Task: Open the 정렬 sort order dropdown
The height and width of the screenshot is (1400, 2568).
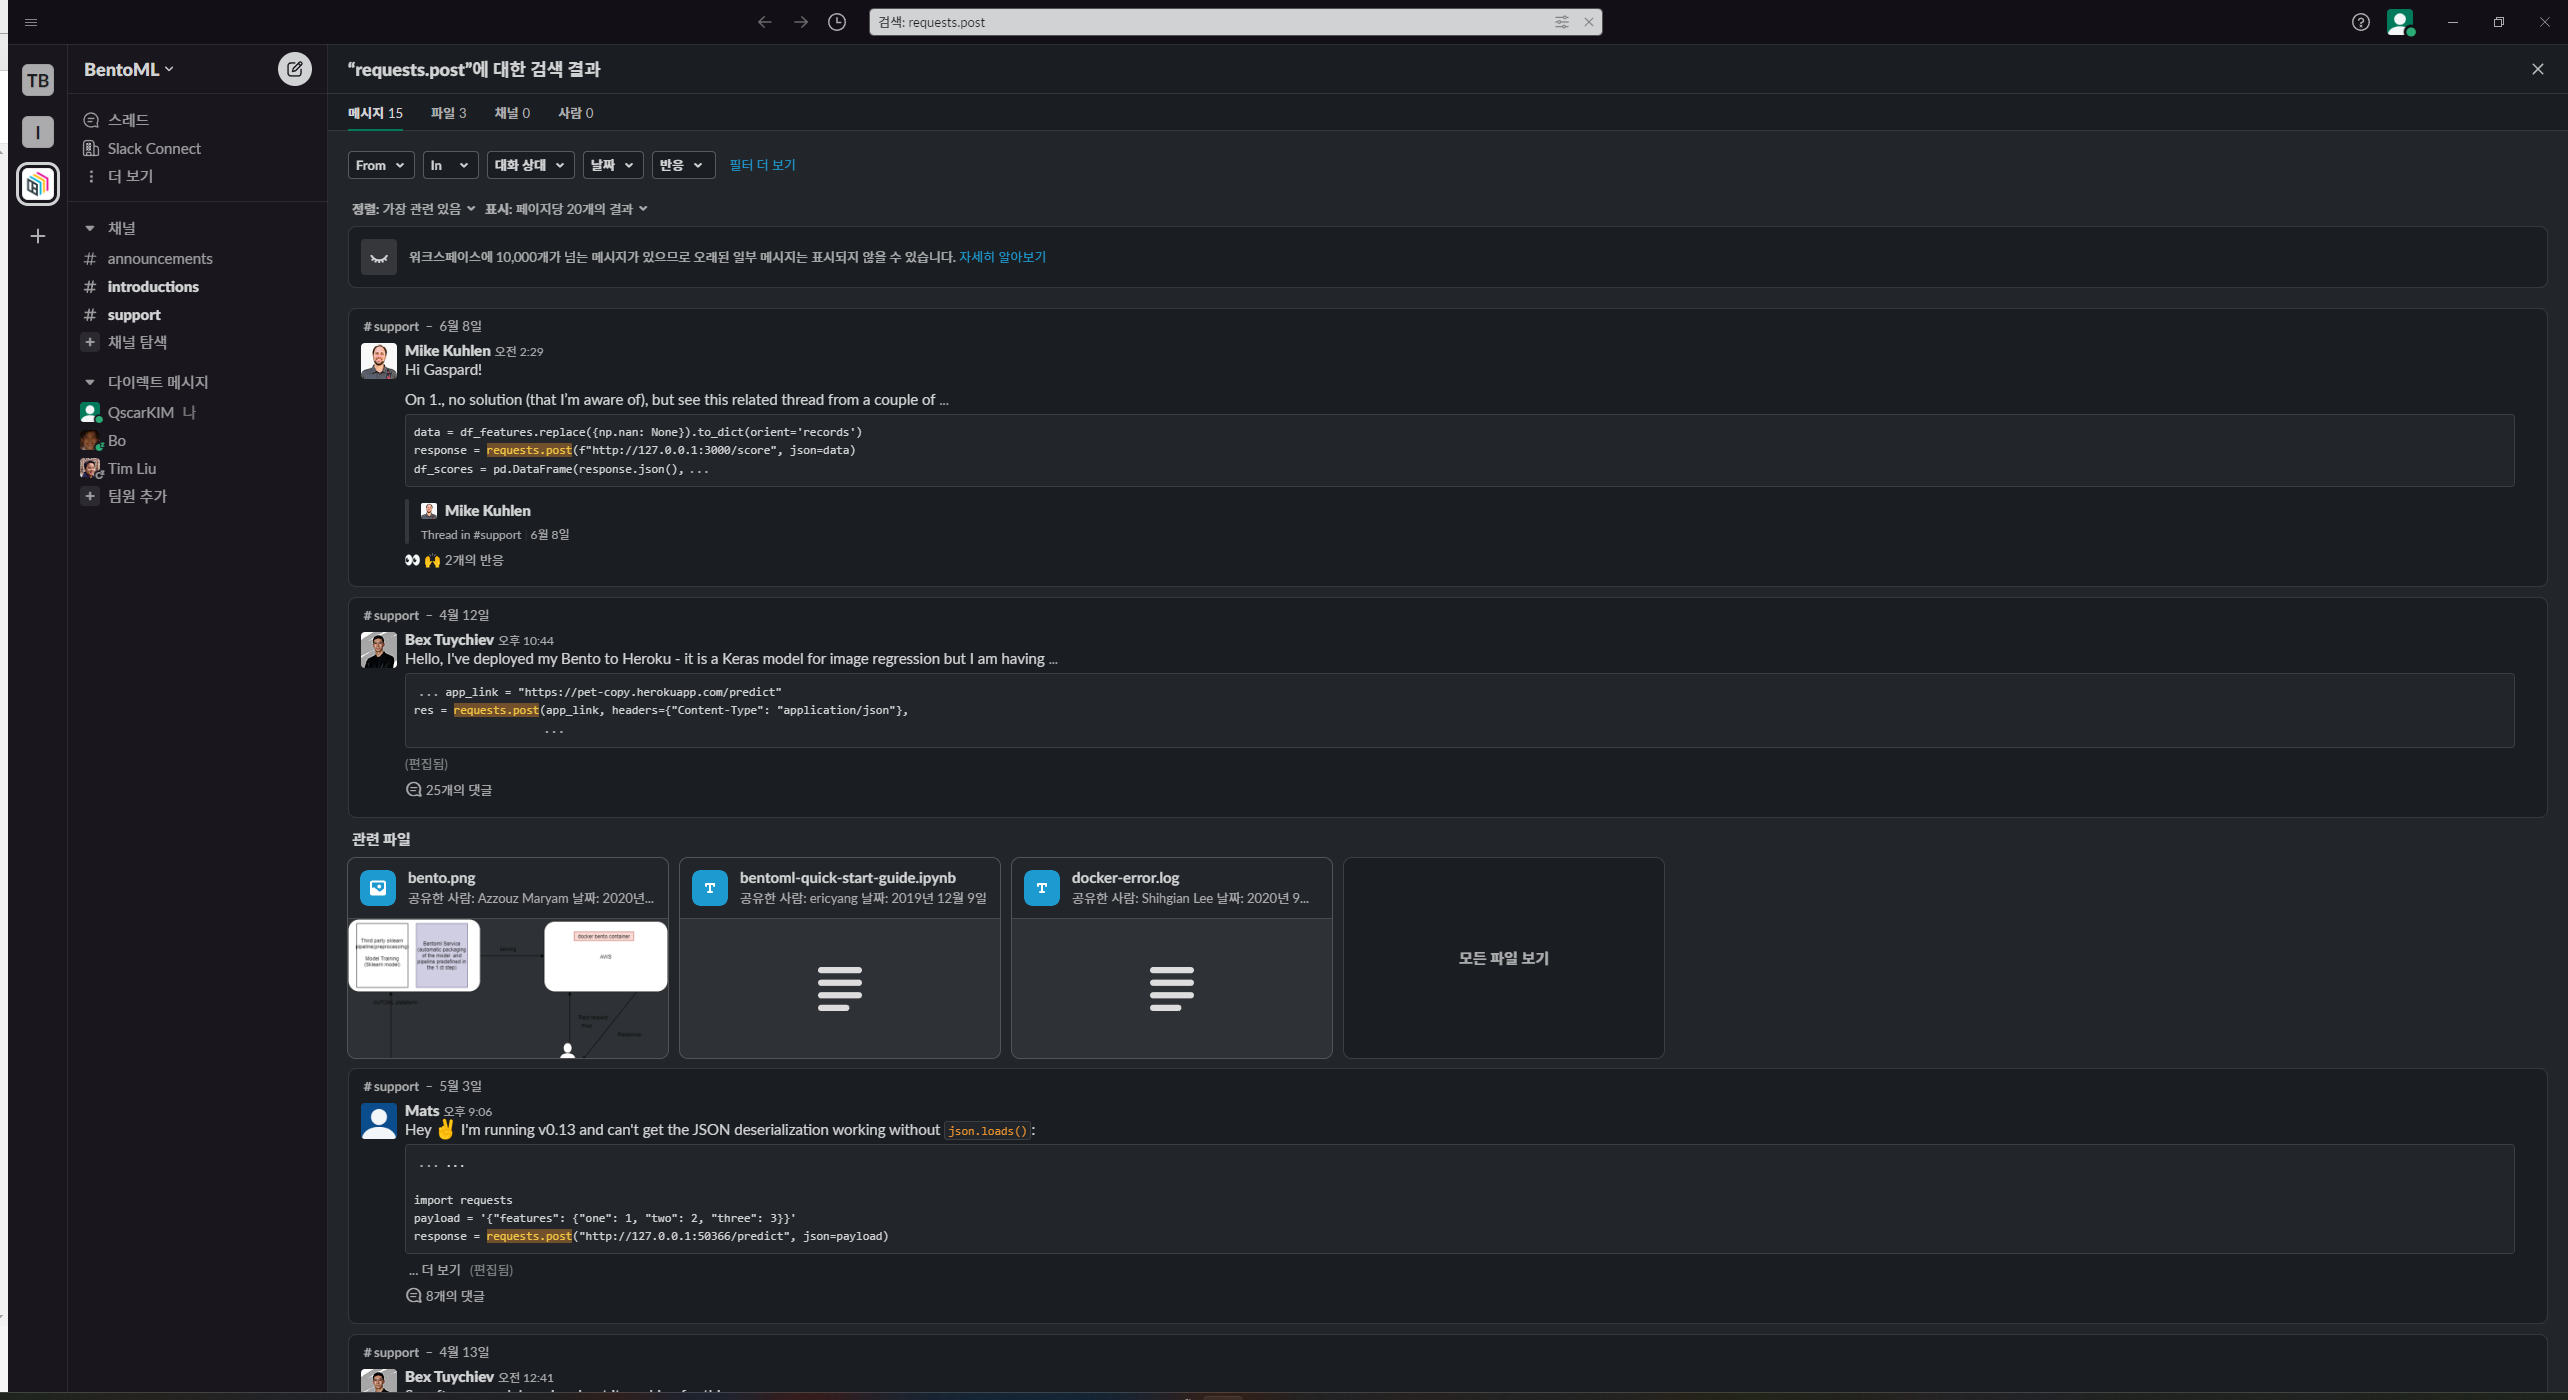Action: pos(413,209)
